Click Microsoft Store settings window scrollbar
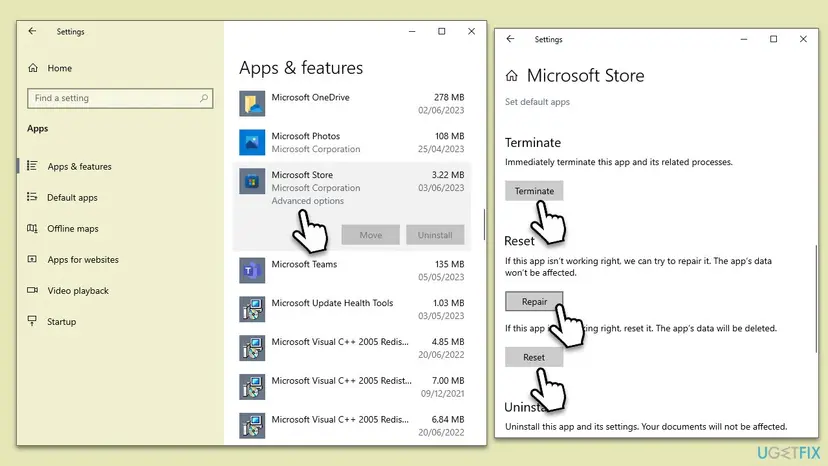Image resolution: width=828 pixels, height=466 pixels. [x=815, y=299]
